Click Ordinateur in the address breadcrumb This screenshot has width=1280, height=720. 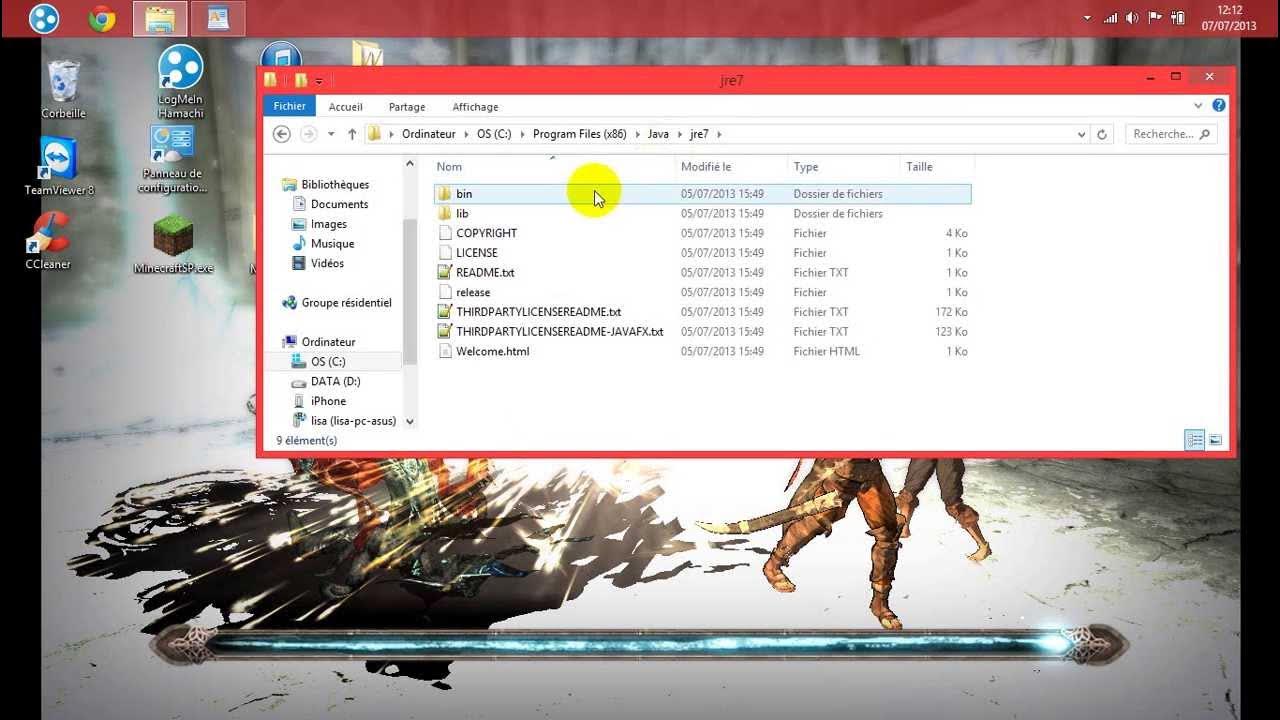pyautogui.click(x=428, y=134)
